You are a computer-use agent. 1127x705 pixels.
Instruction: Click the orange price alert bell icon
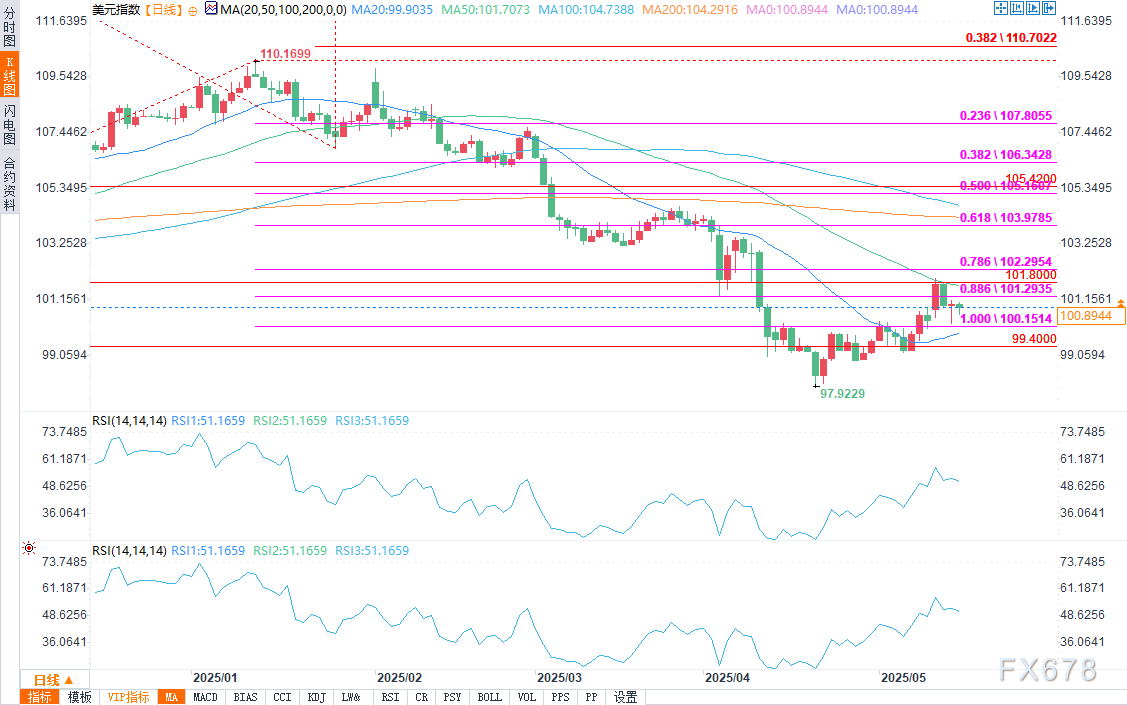coord(1121,302)
